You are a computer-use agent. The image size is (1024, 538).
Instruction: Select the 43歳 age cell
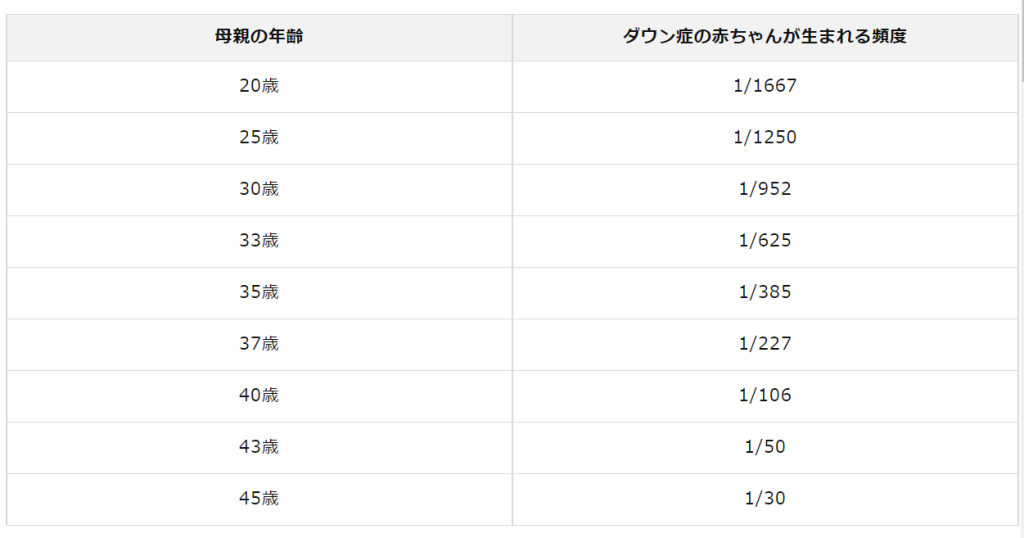pyautogui.click(x=259, y=447)
